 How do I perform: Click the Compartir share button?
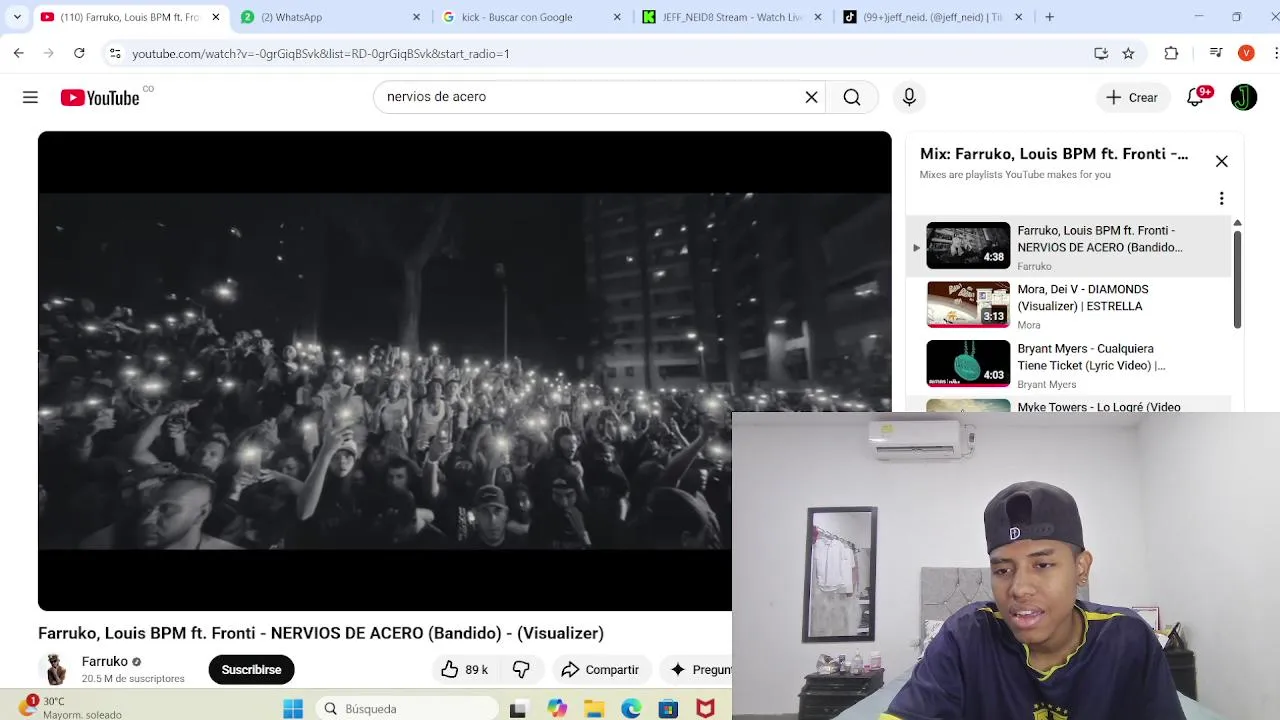pyautogui.click(x=600, y=669)
